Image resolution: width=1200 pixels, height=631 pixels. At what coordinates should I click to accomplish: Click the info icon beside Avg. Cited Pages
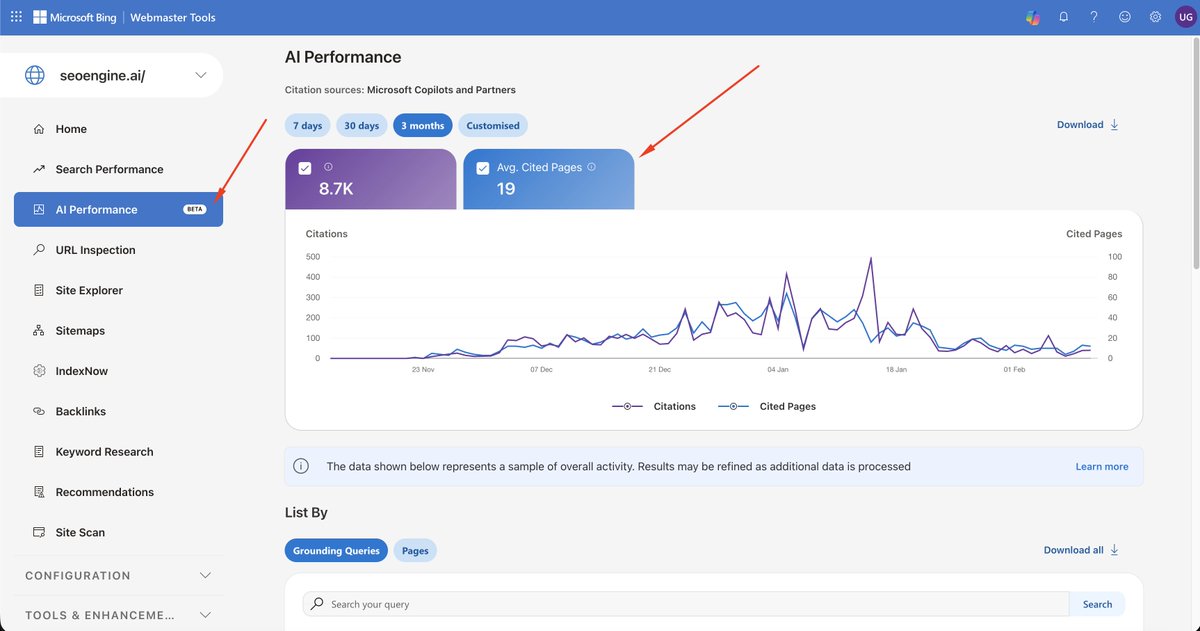[592, 167]
